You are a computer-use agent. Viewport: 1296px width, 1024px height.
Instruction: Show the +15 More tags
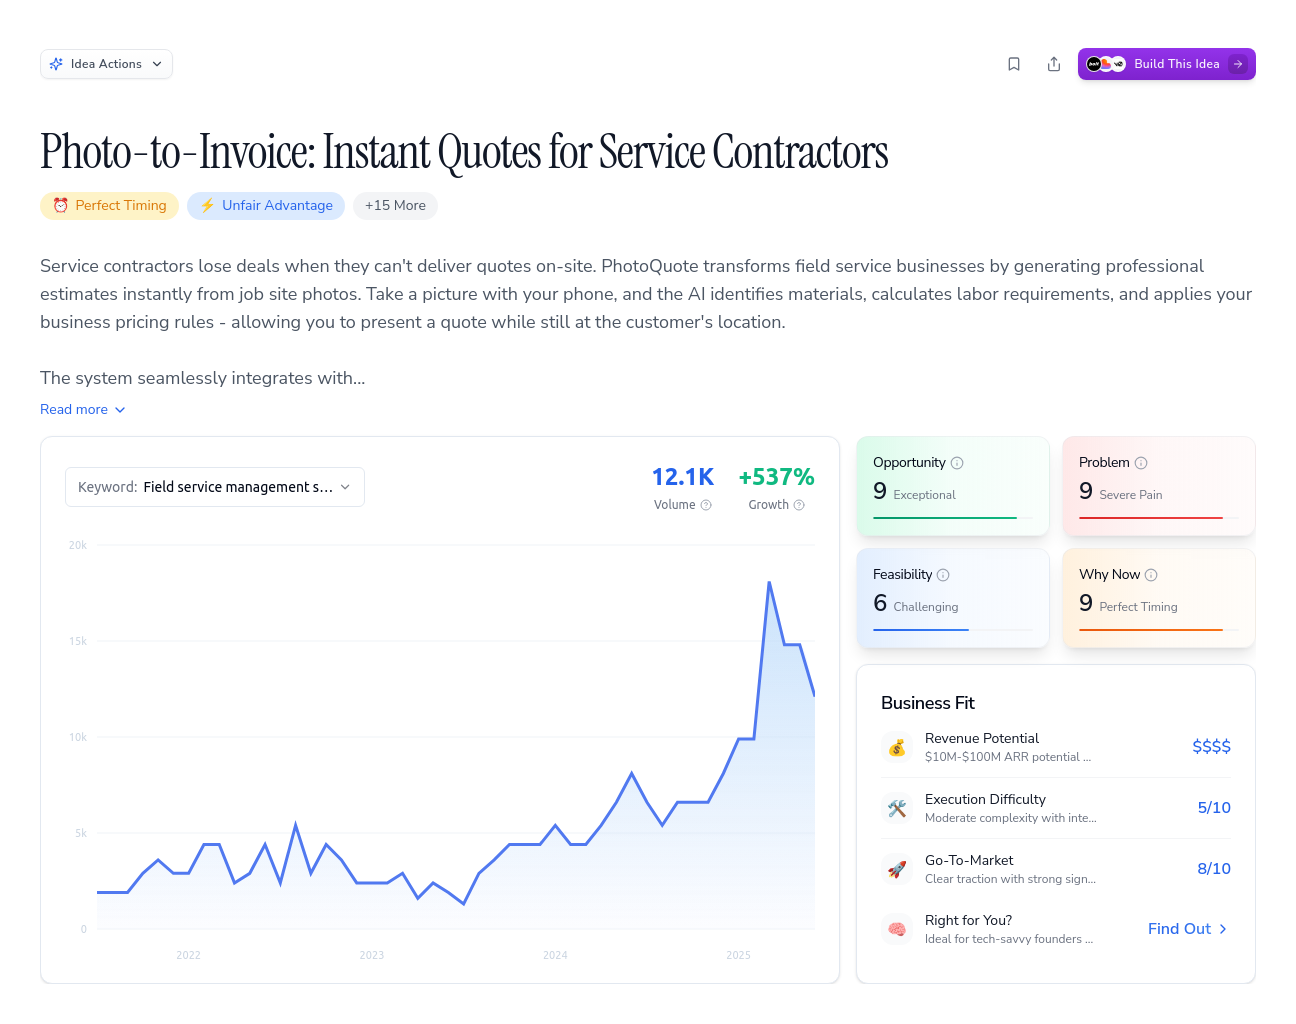[395, 205]
